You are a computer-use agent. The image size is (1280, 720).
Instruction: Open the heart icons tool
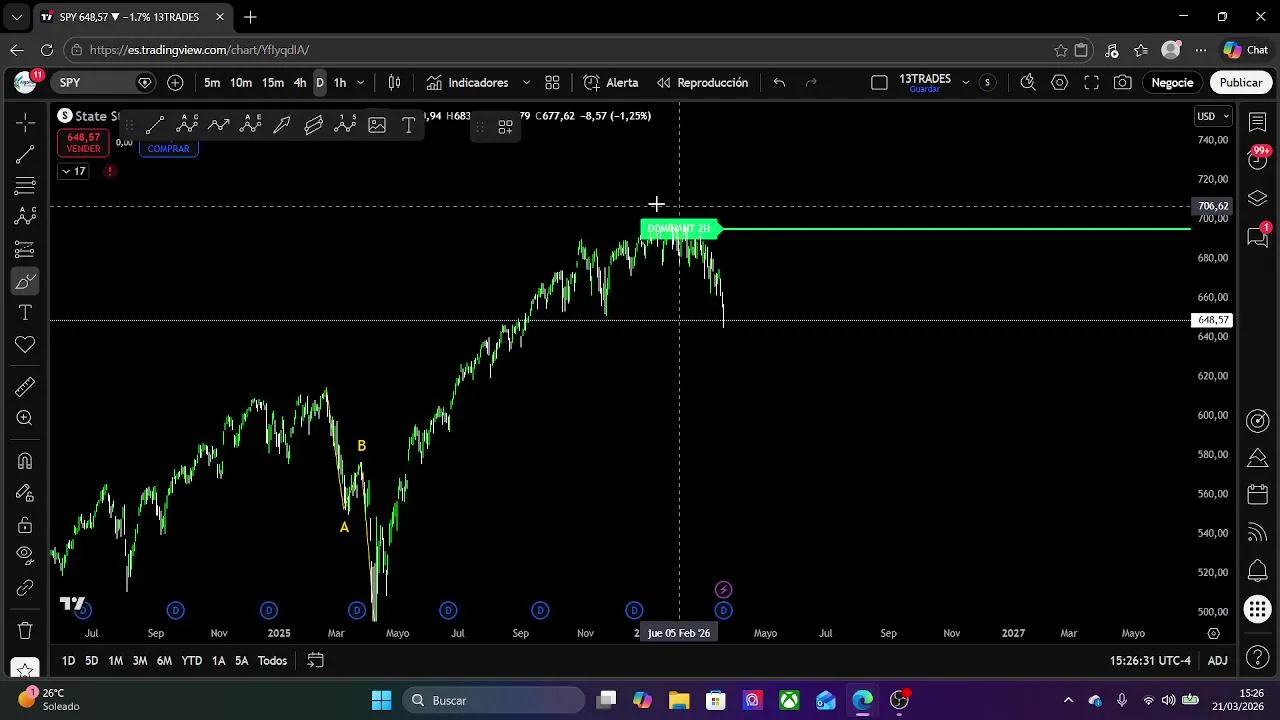(25, 345)
